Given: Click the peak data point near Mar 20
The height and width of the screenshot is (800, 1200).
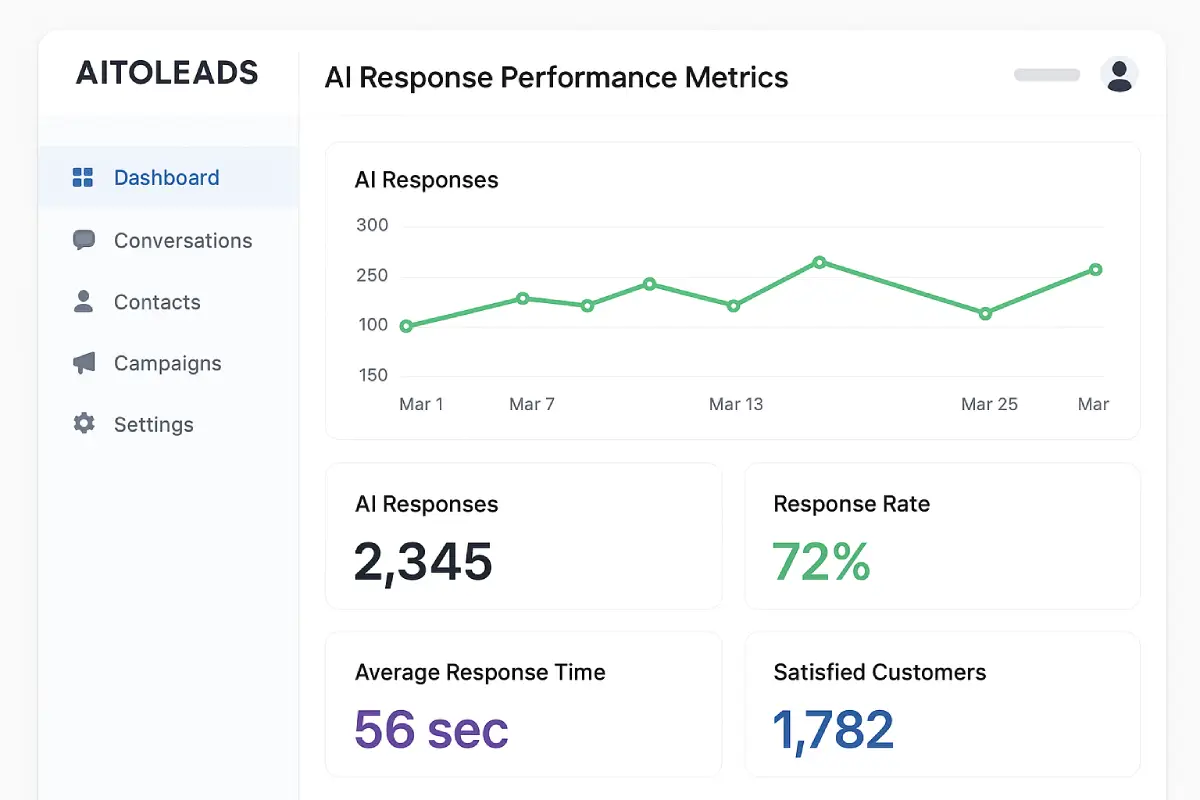Looking at the screenshot, I should point(821,263).
